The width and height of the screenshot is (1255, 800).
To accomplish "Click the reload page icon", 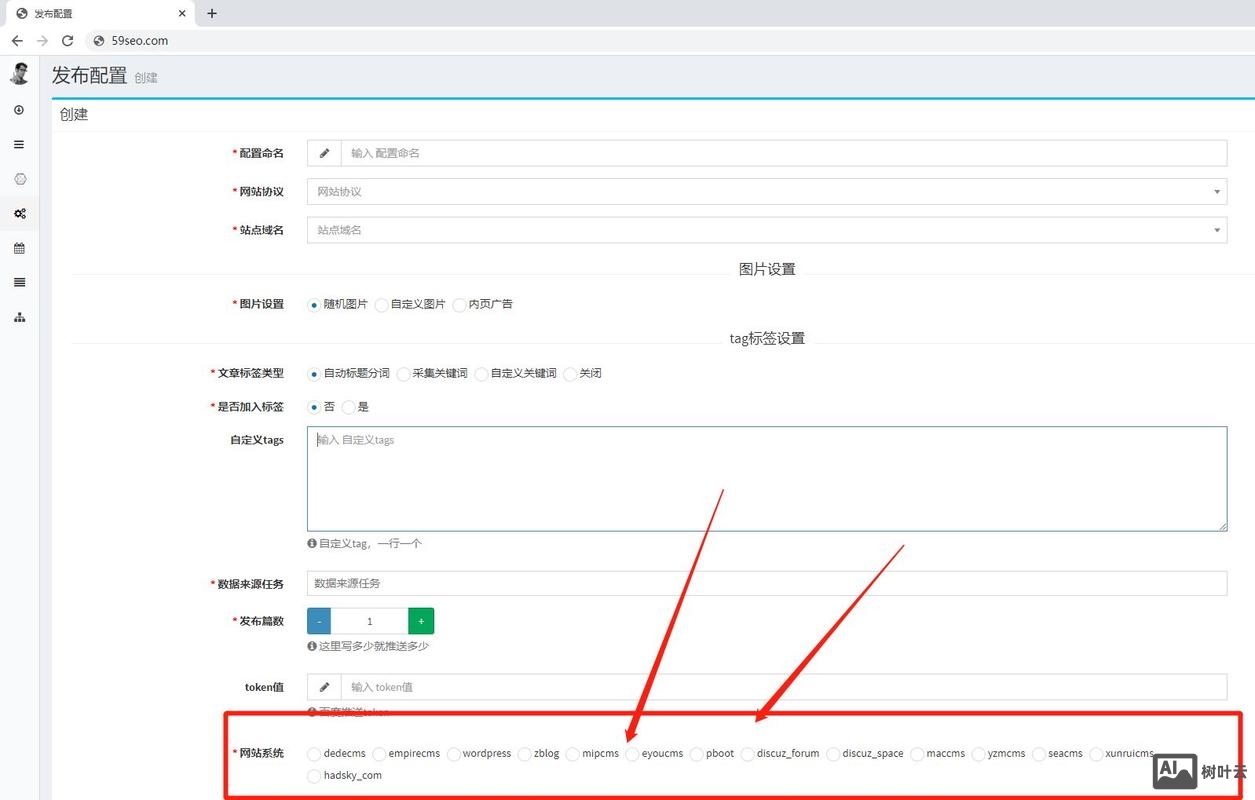I will (x=67, y=41).
